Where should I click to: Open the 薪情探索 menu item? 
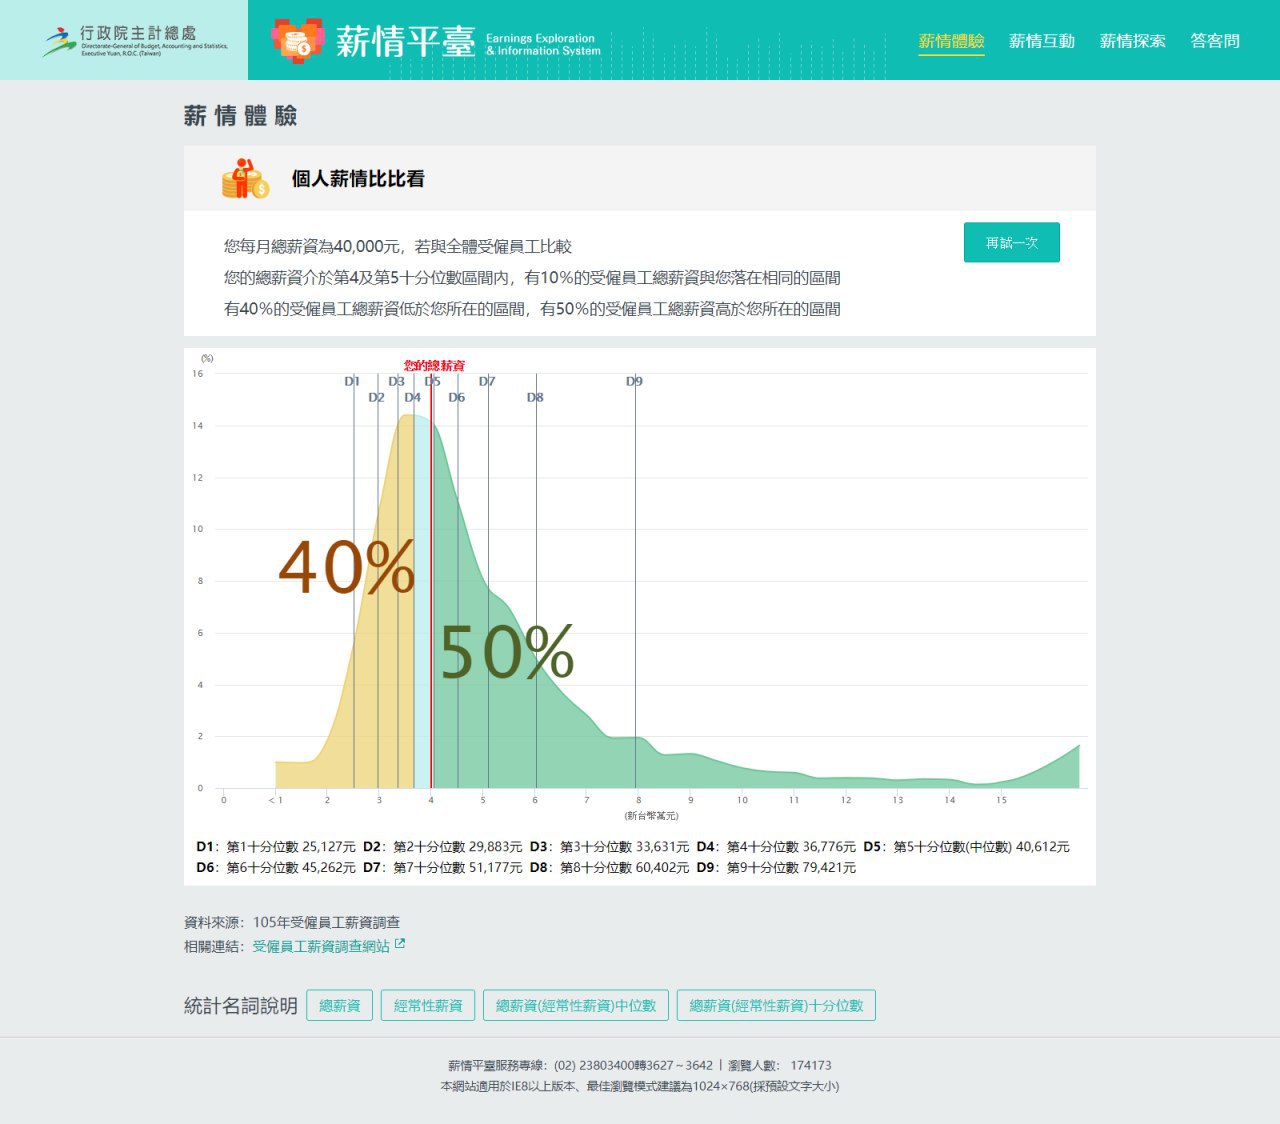1132,41
